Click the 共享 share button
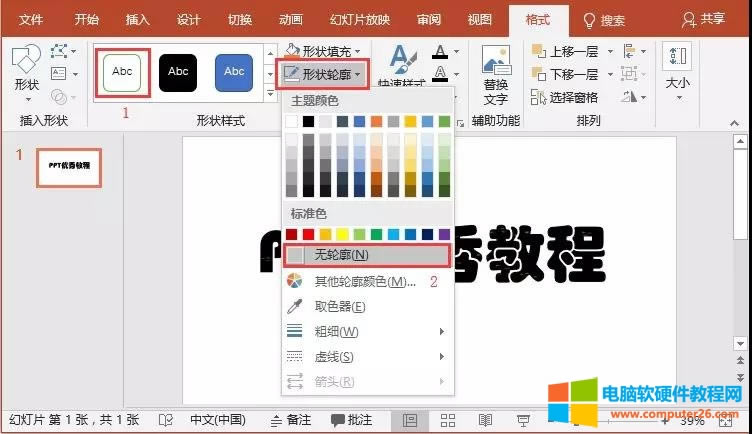The height and width of the screenshot is (434, 752). pyautogui.click(x=703, y=19)
